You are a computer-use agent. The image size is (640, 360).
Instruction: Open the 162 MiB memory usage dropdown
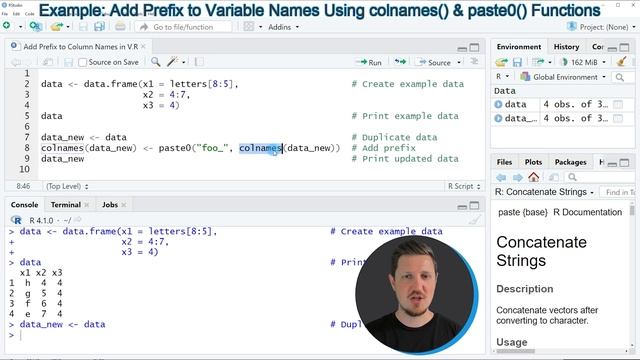click(x=583, y=62)
